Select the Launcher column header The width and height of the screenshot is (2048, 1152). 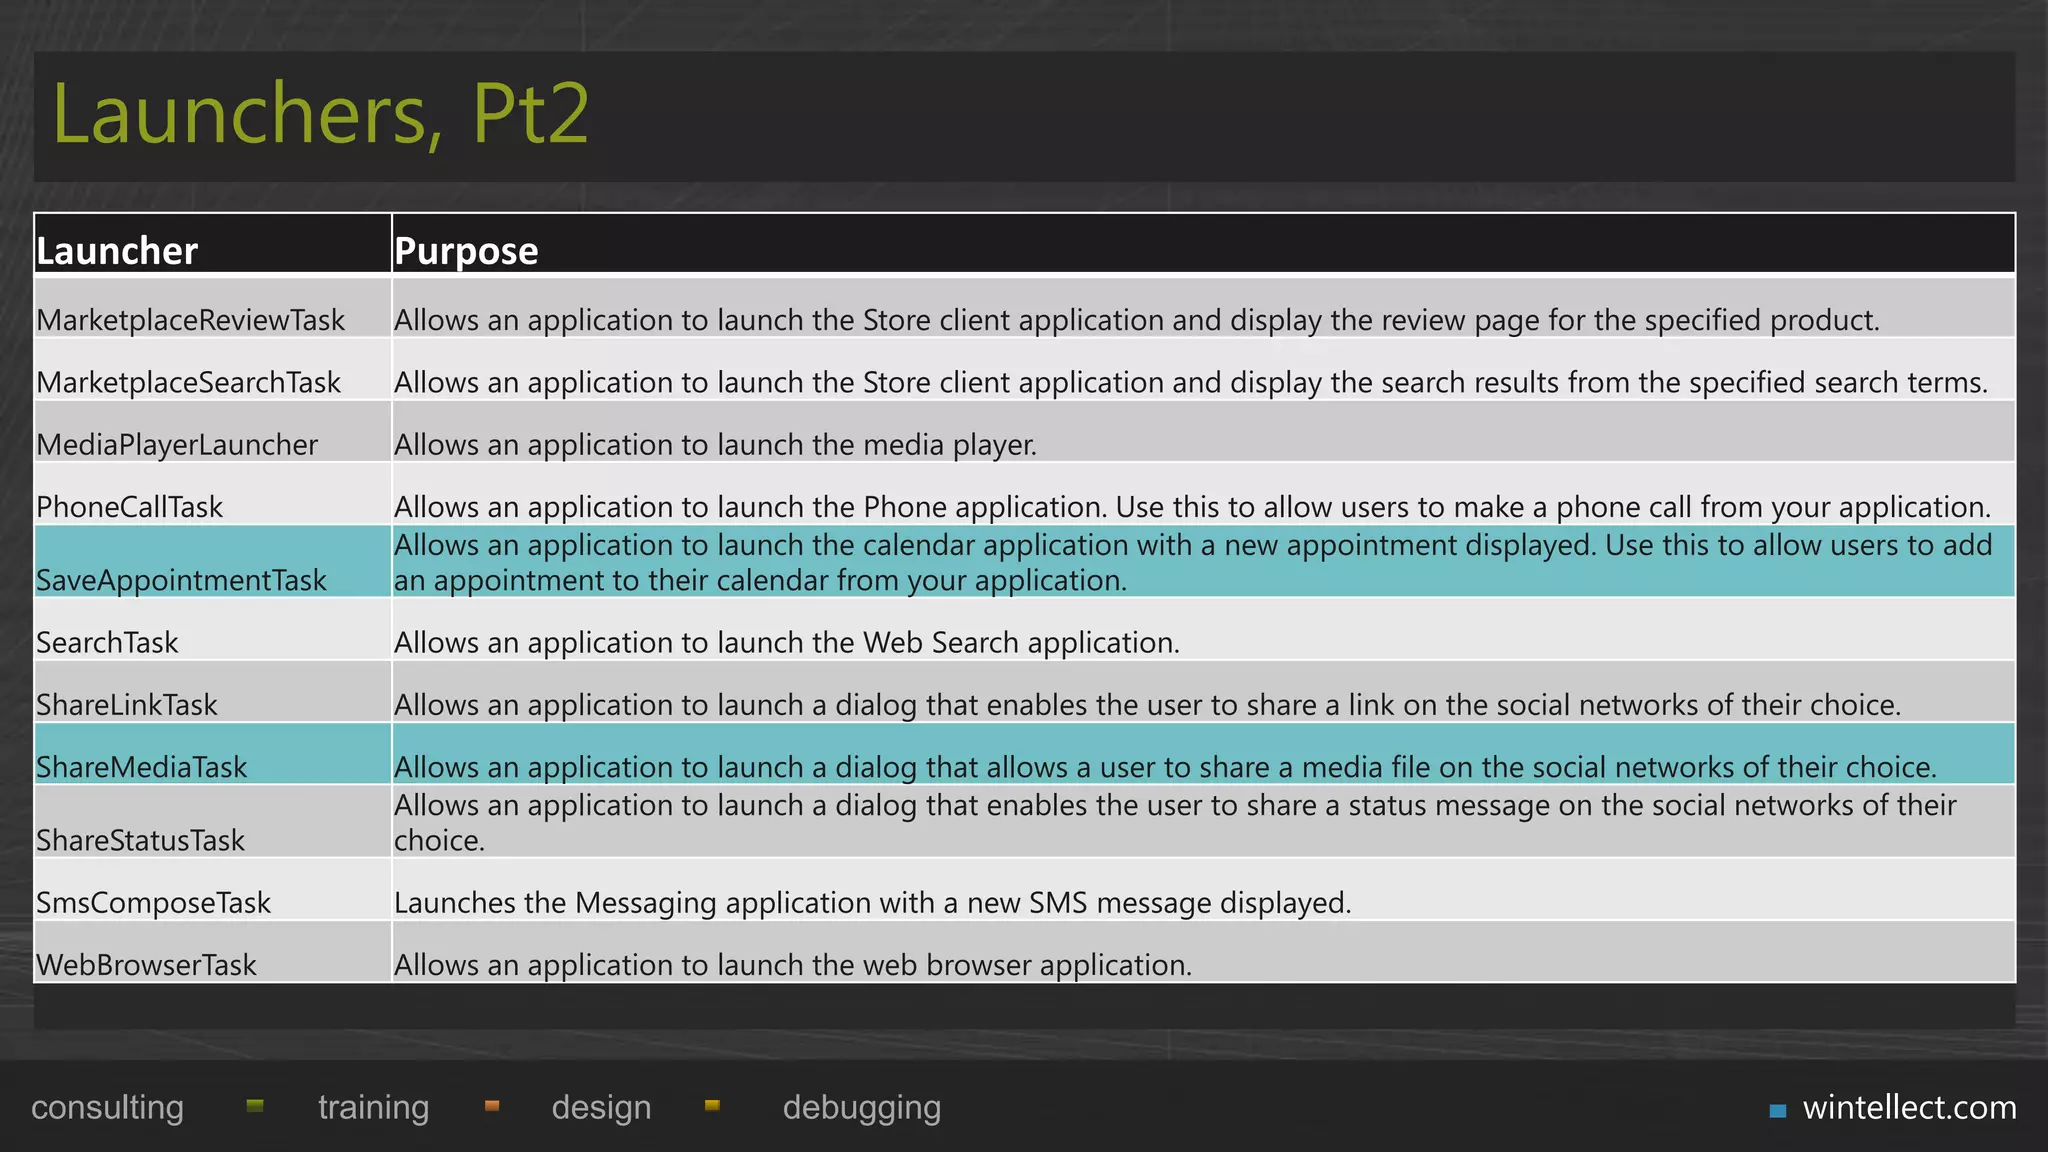click(118, 250)
